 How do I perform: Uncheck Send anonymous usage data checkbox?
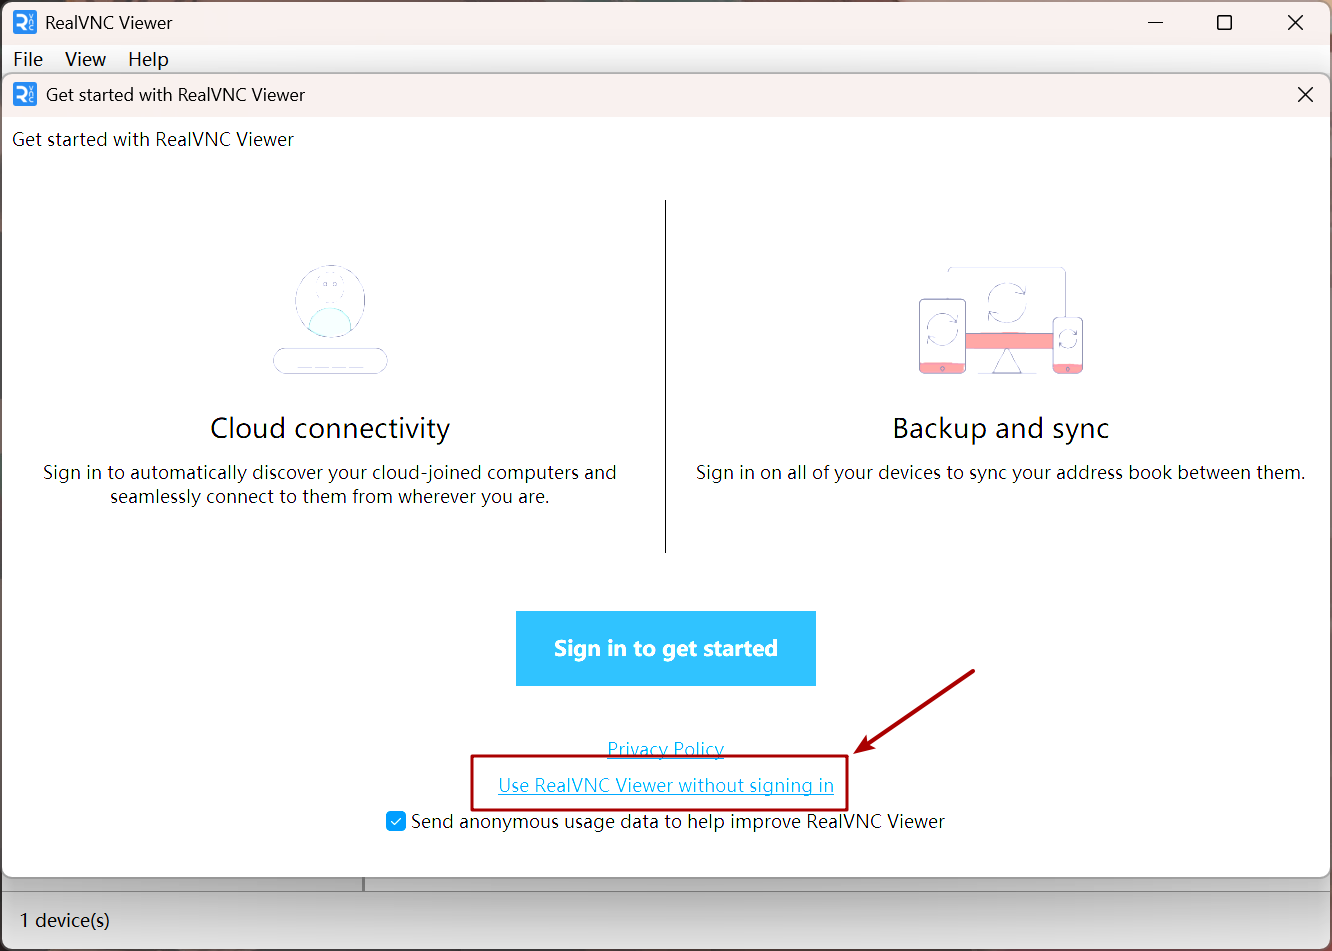396,821
